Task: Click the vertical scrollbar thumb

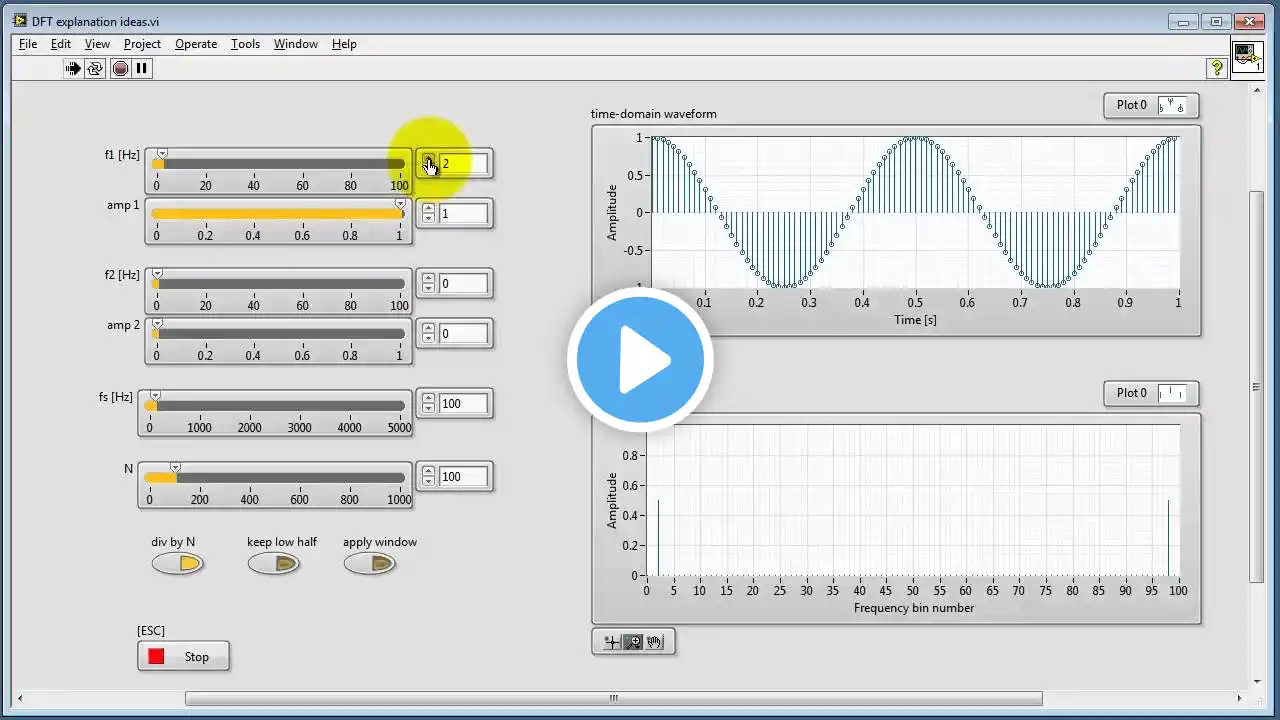Action: pos(1257,387)
